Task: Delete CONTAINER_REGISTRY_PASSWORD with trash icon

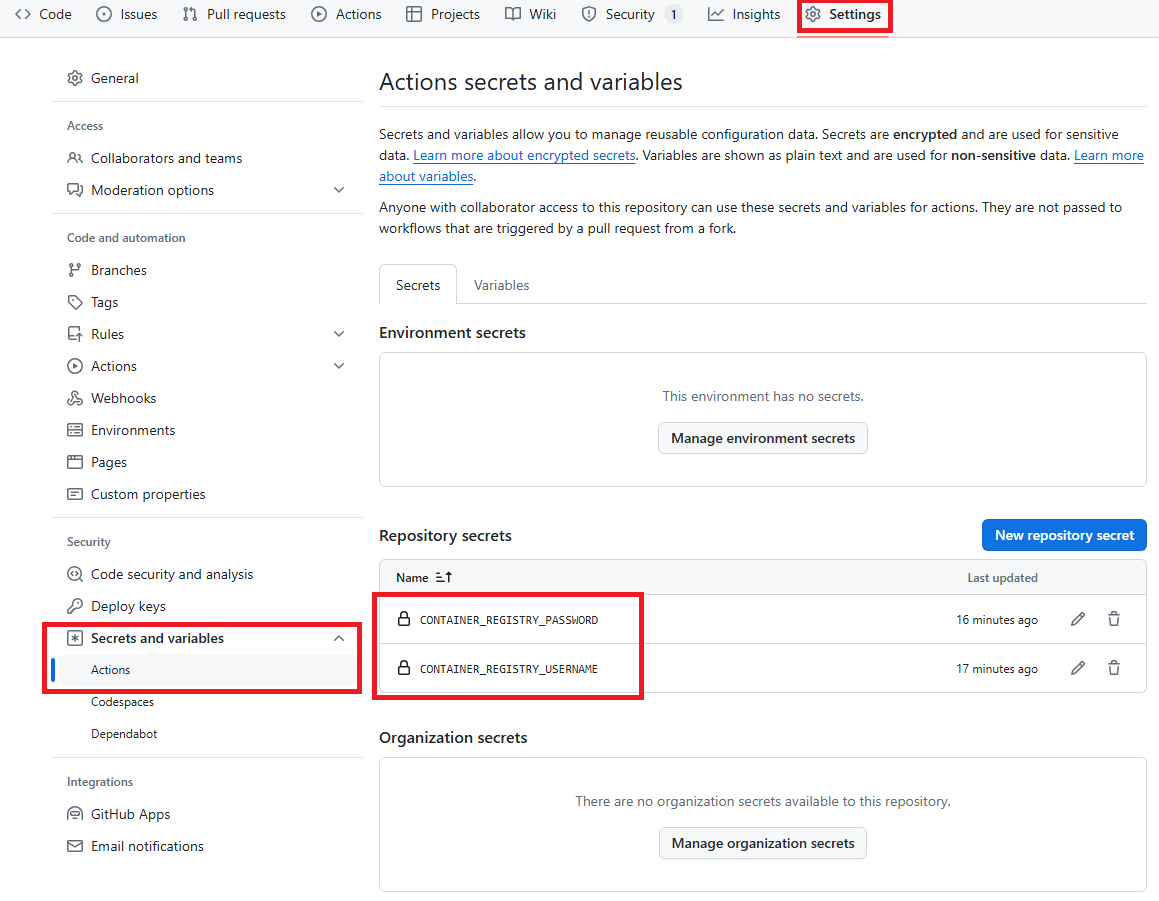Action: coord(1114,619)
